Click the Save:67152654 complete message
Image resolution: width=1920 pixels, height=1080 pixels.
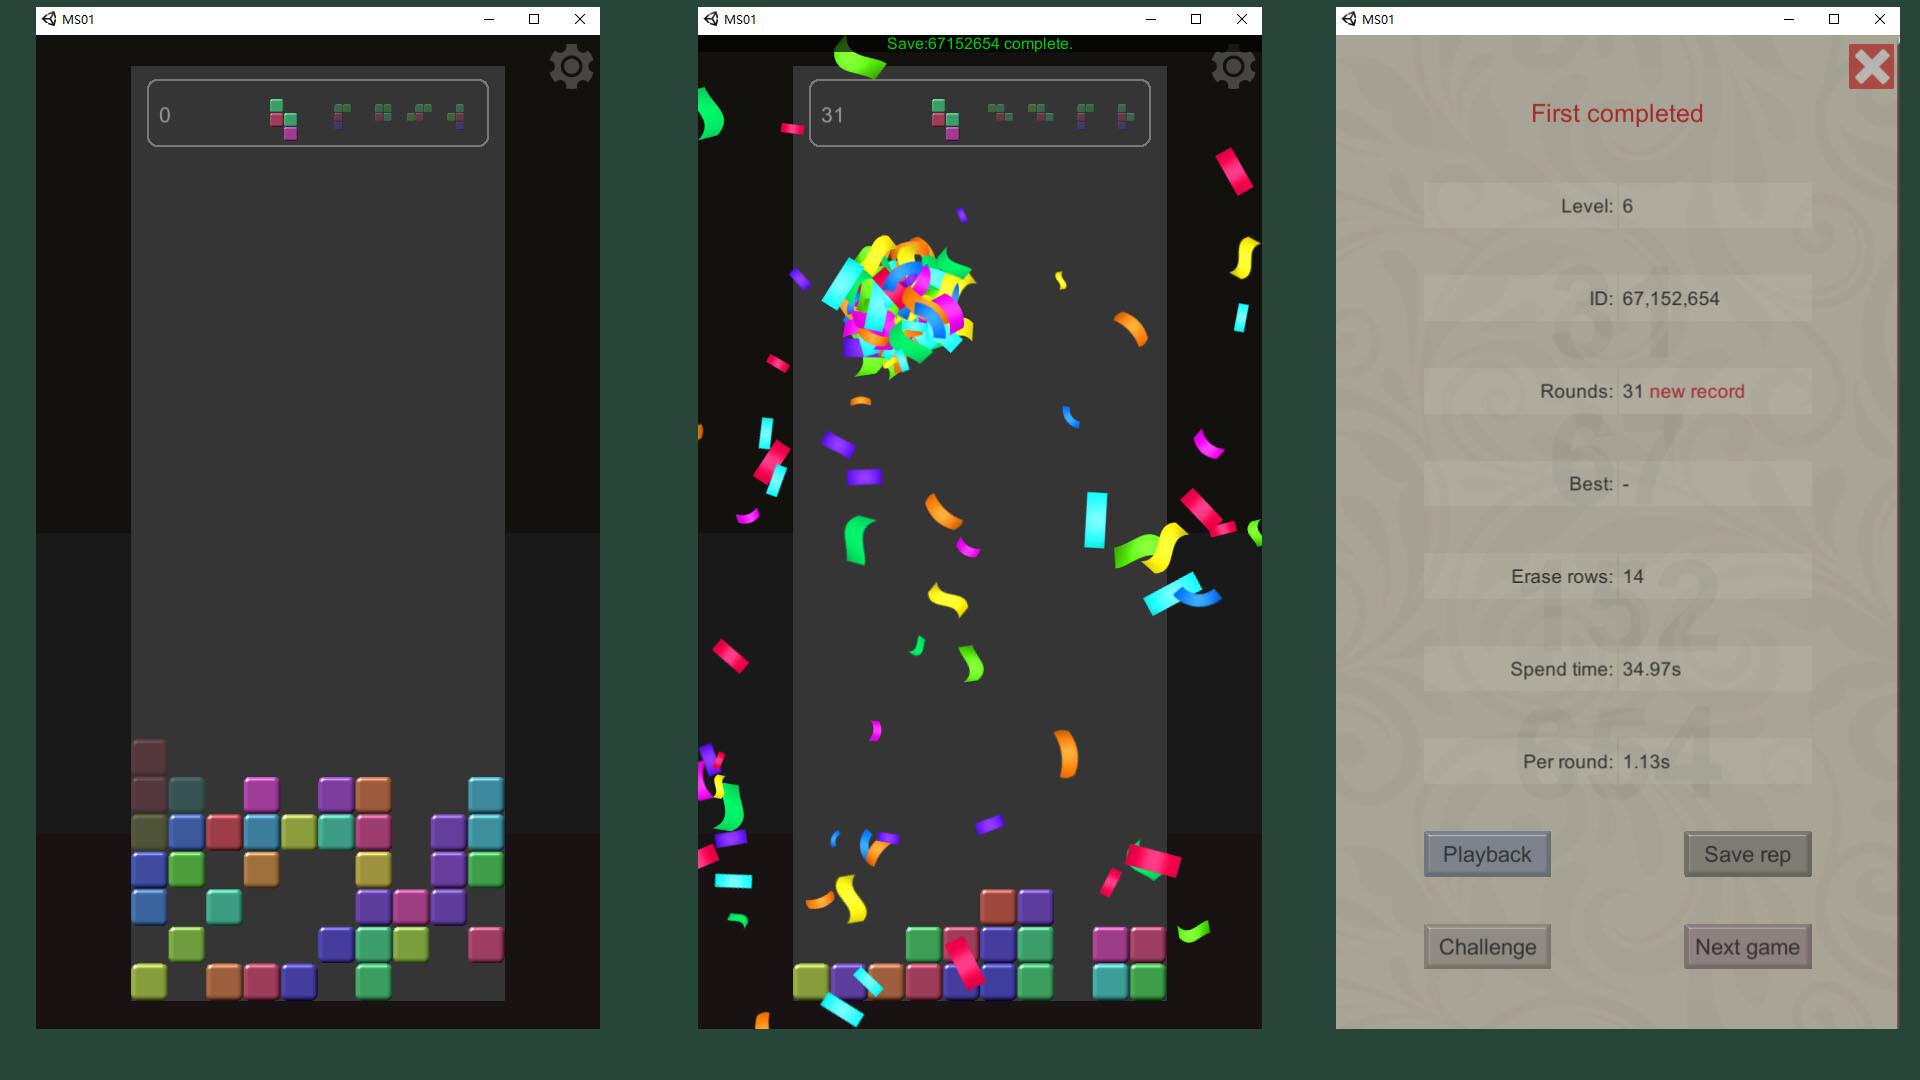(979, 43)
